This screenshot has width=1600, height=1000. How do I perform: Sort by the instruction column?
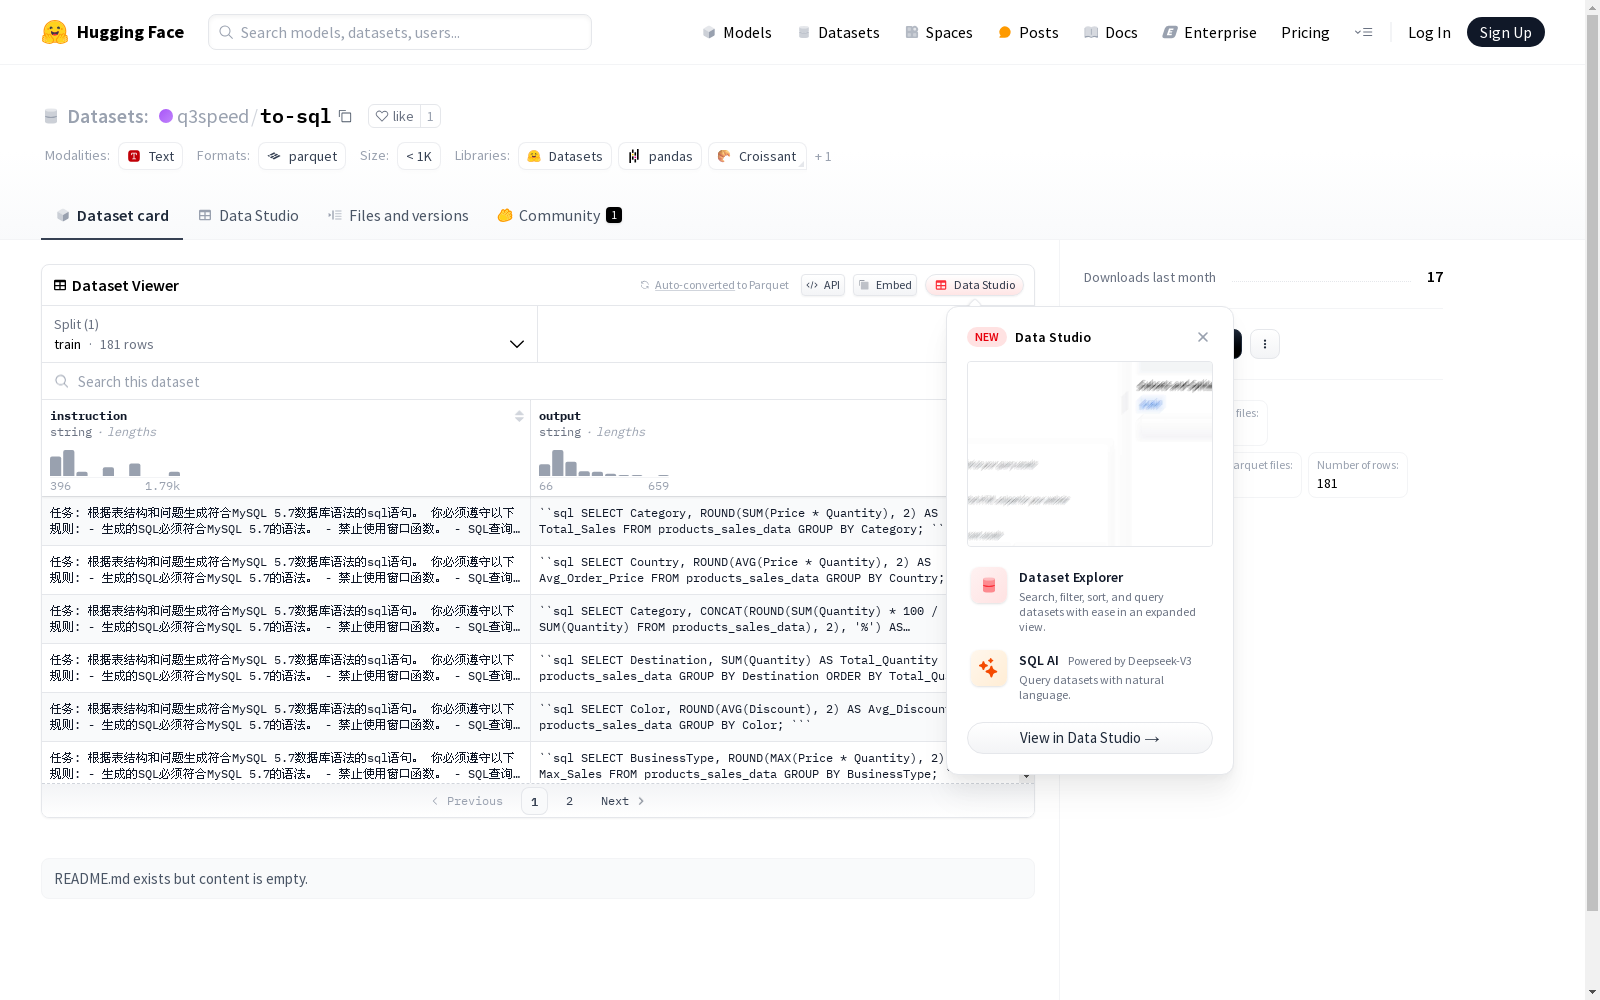click(x=519, y=416)
